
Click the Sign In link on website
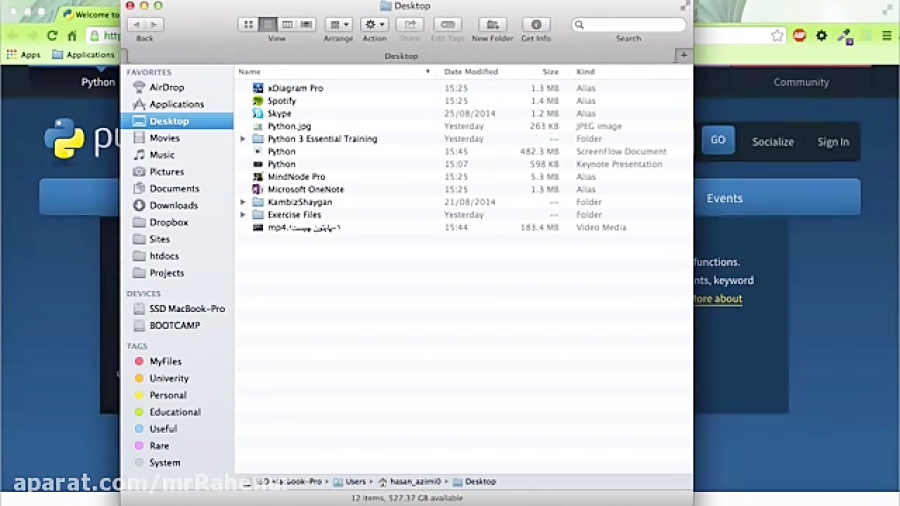coord(832,142)
